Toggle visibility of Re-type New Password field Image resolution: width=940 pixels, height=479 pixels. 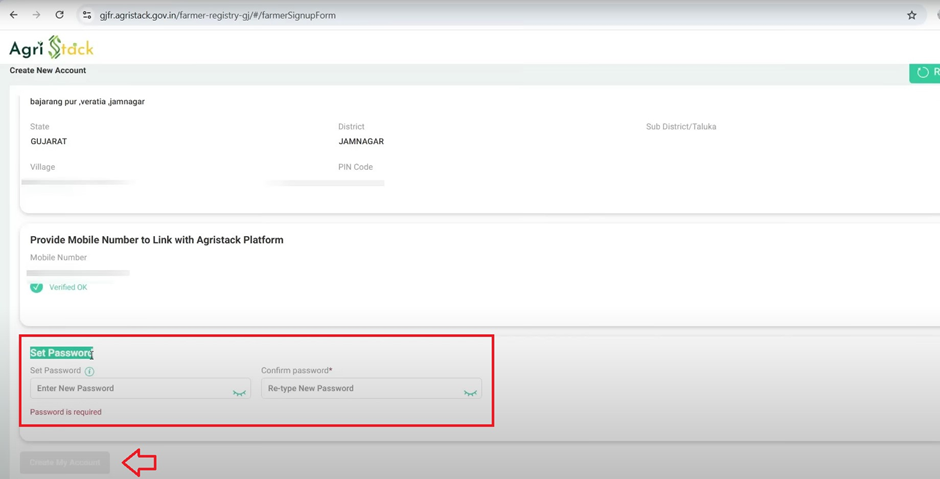[470, 393]
